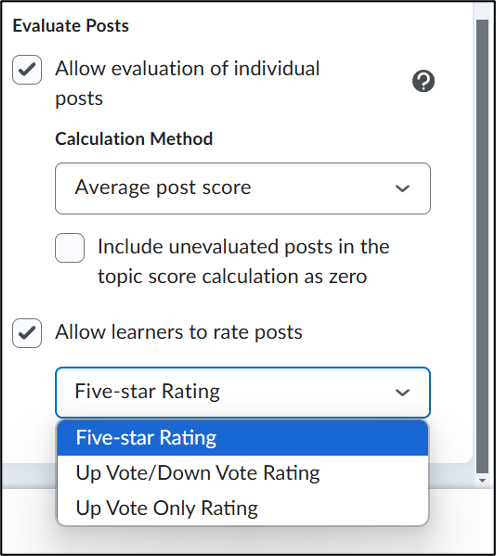Click the chevron arrow of Five-star Rating box

pyautogui.click(x=402, y=393)
